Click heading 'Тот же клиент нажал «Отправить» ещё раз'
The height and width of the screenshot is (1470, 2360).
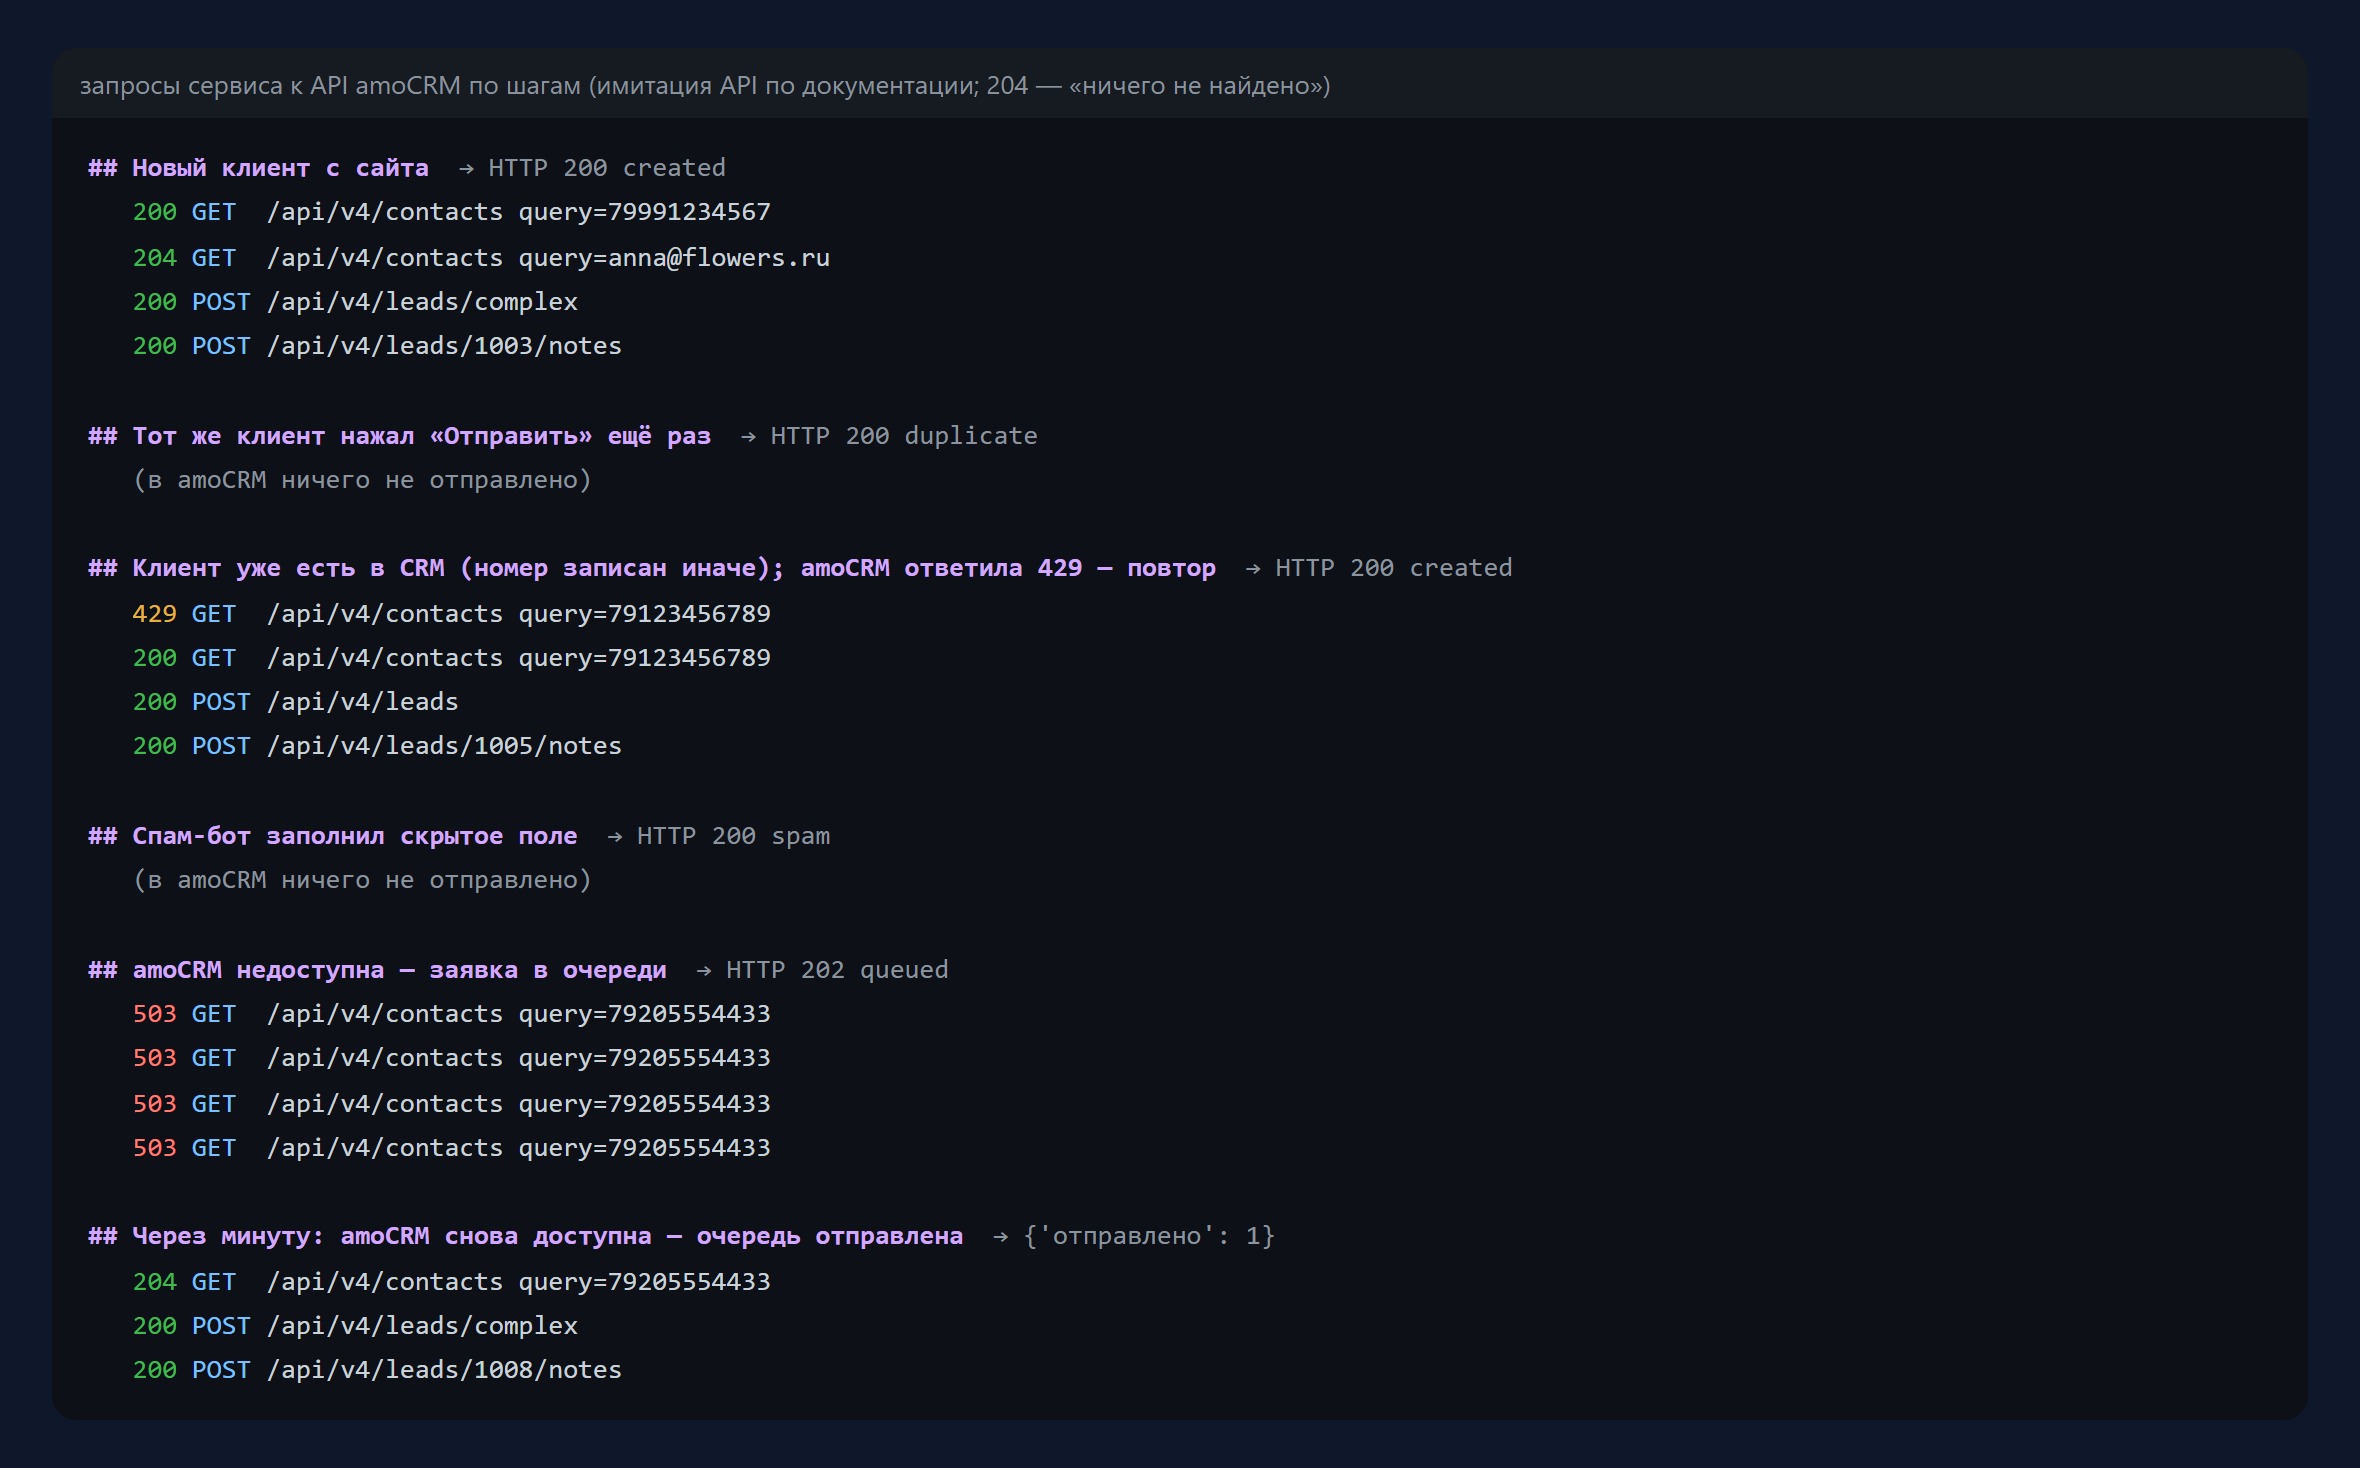point(400,436)
